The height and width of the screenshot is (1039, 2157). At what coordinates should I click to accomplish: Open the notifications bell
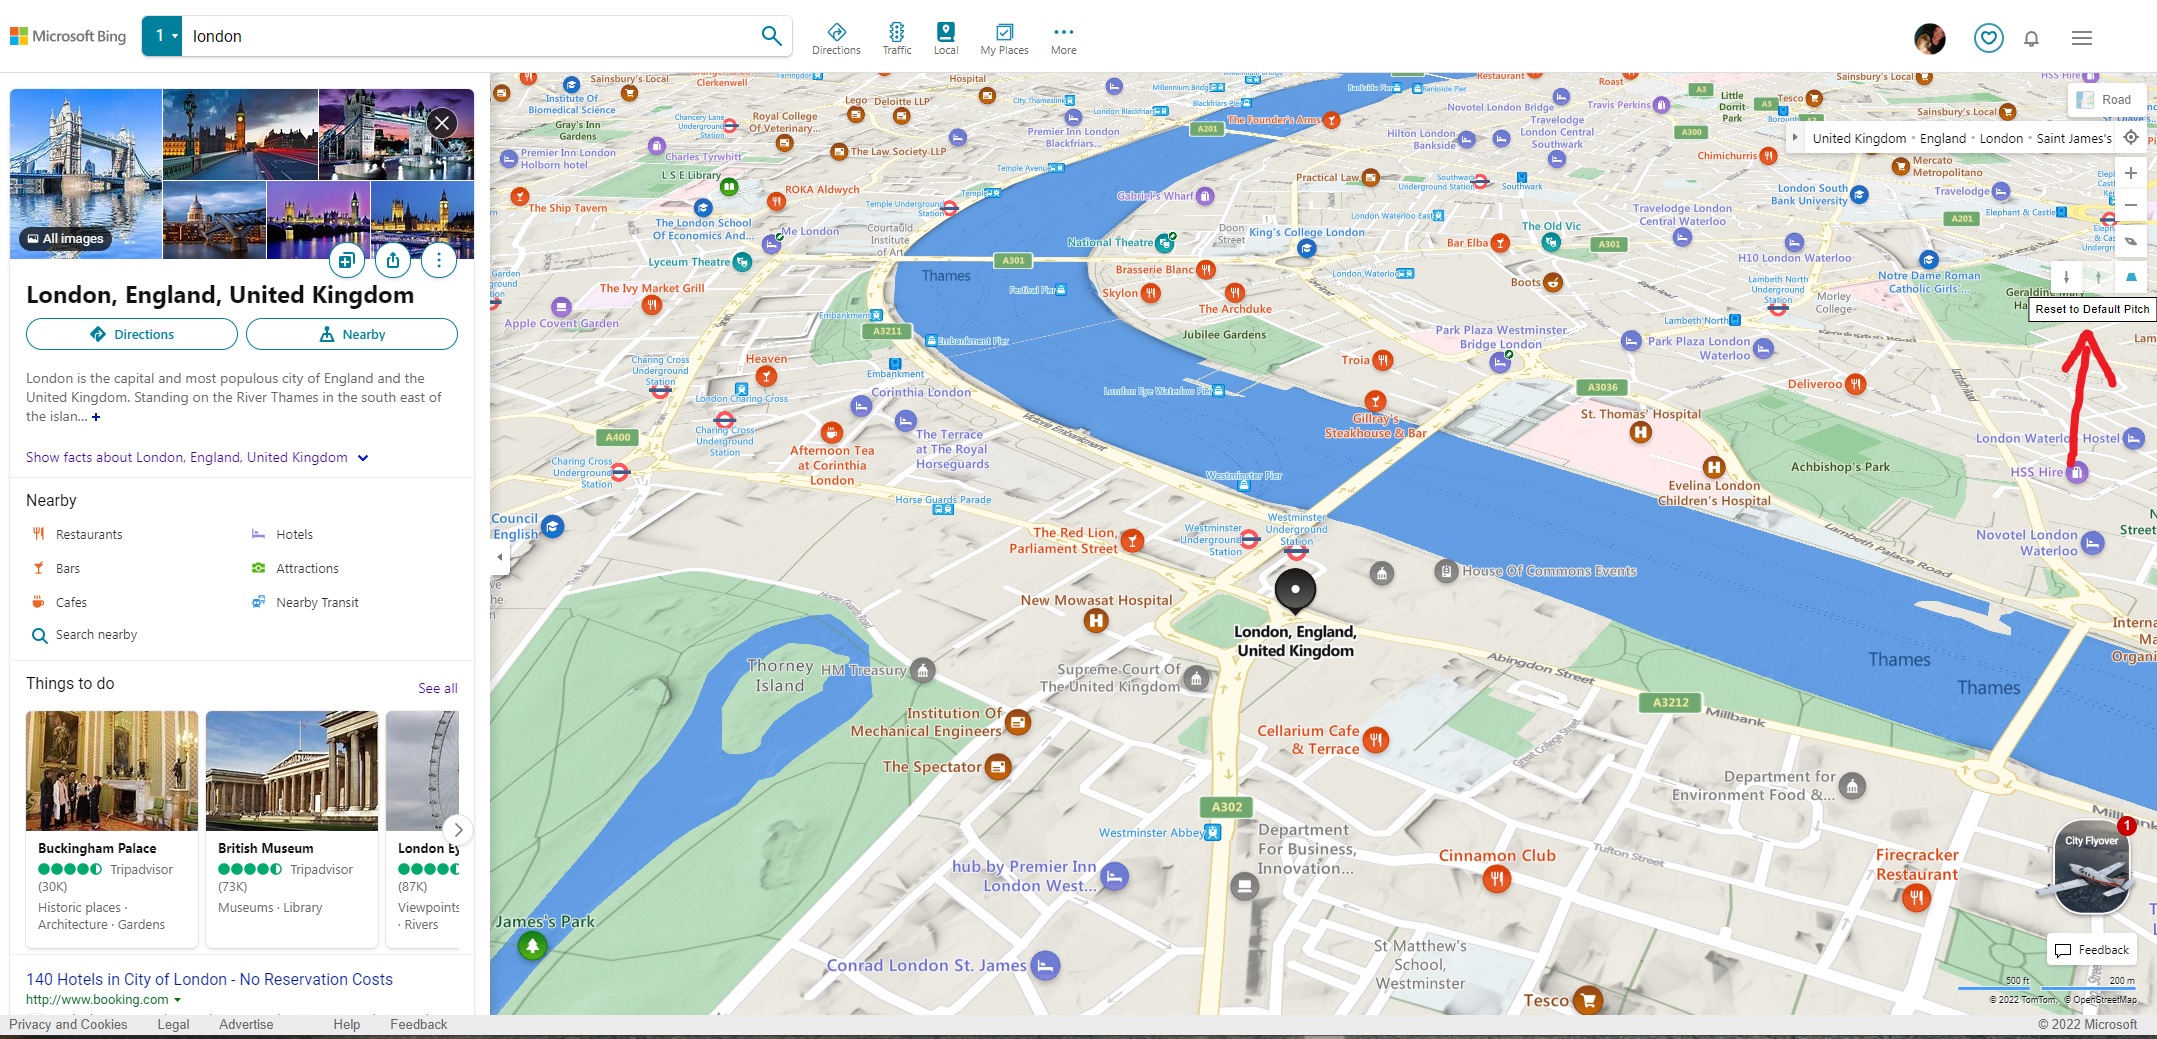(x=2031, y=38)
